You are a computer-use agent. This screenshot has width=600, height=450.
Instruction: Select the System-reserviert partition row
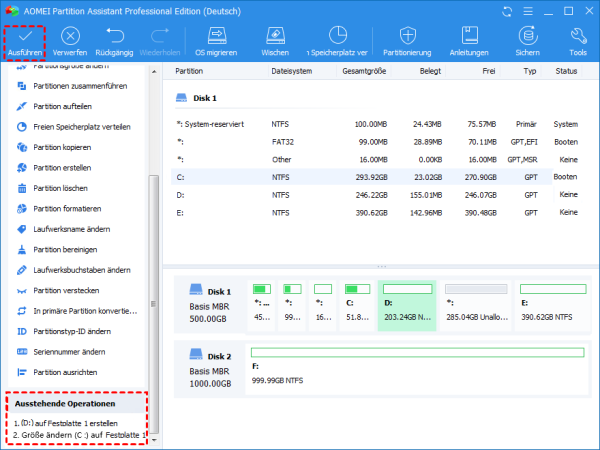pyautogui.click(x=377, y=124)
